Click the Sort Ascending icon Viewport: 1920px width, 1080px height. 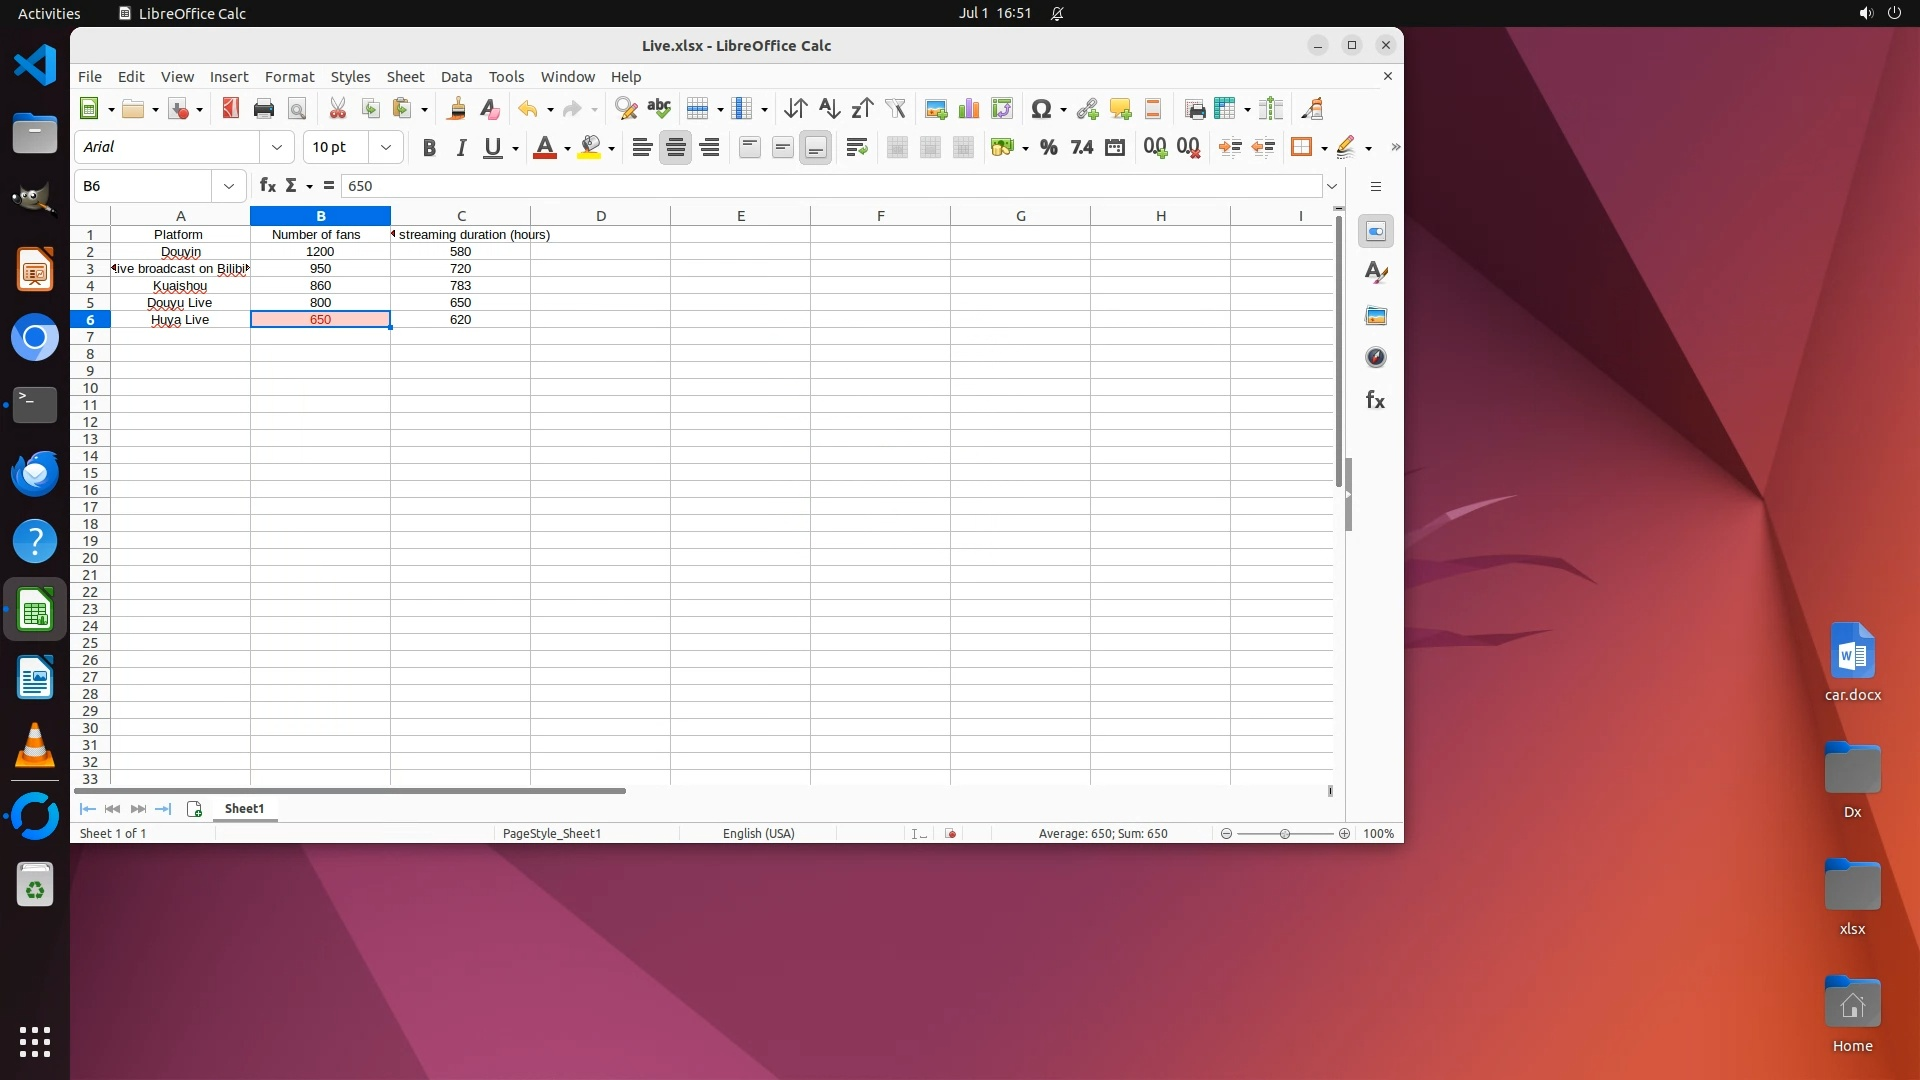[828, 109]
